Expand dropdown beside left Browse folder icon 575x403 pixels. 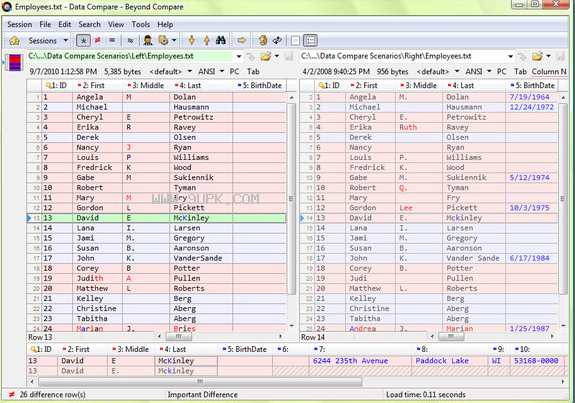[x=277, y=56]
